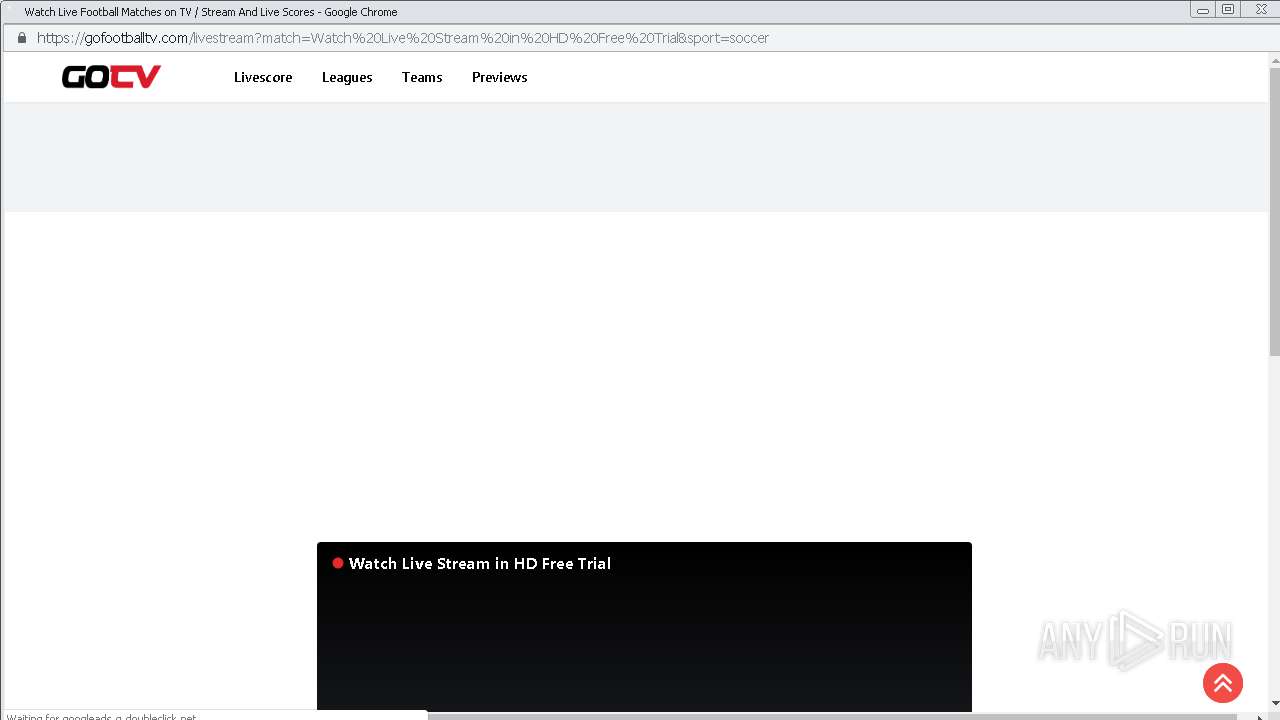
Task: Click the scrollbar up arrow
Action: point(1274,59)
